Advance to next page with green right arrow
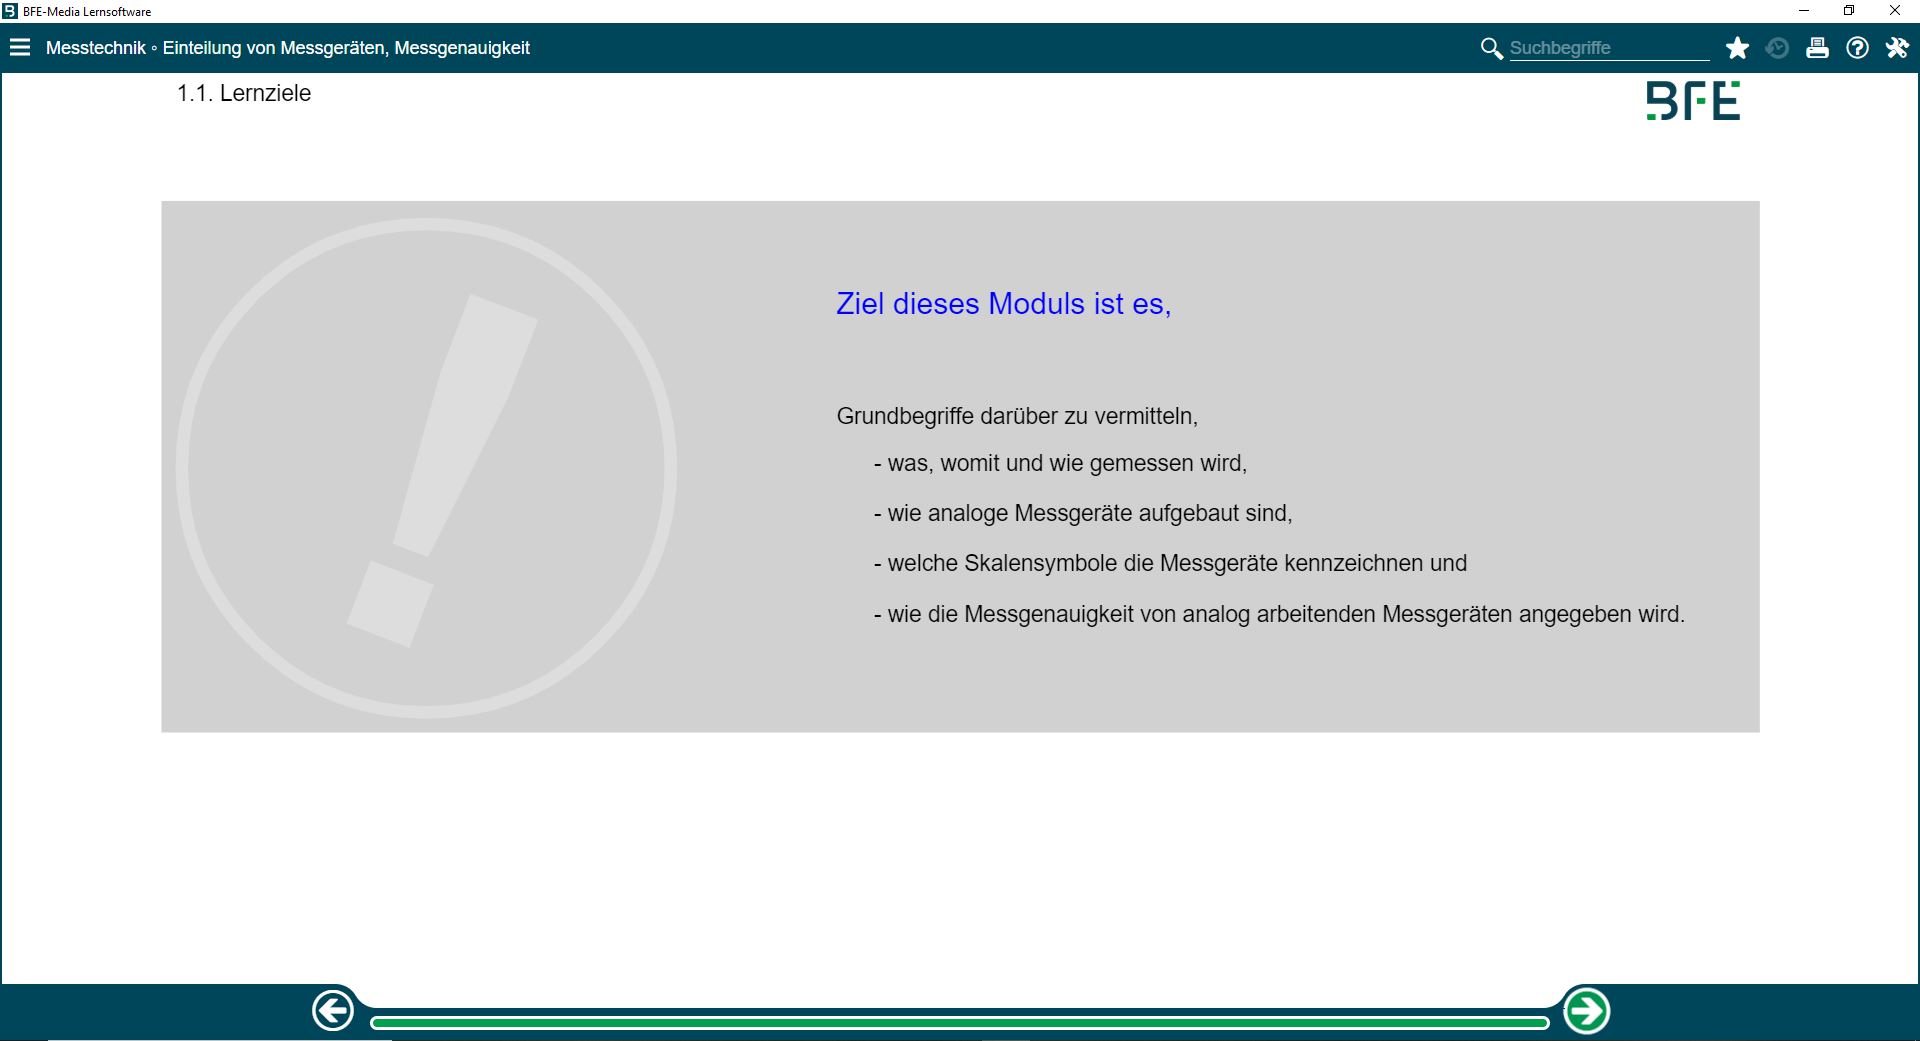 tap(1586, 1010)
